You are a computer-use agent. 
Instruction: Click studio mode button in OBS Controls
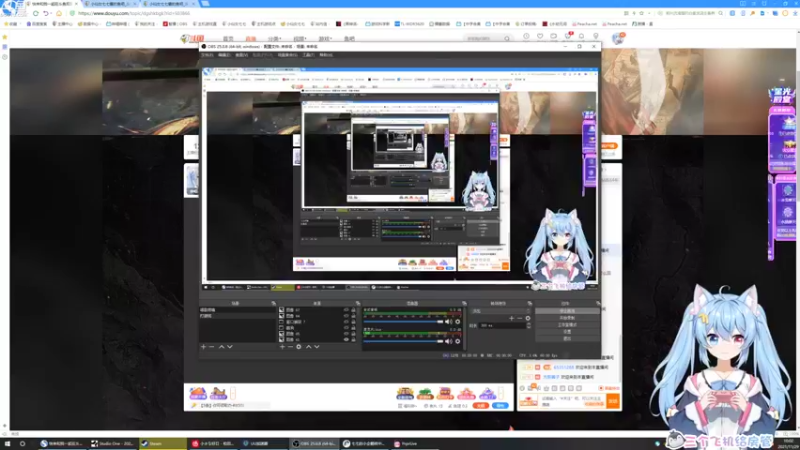click(x=567, y=324)
